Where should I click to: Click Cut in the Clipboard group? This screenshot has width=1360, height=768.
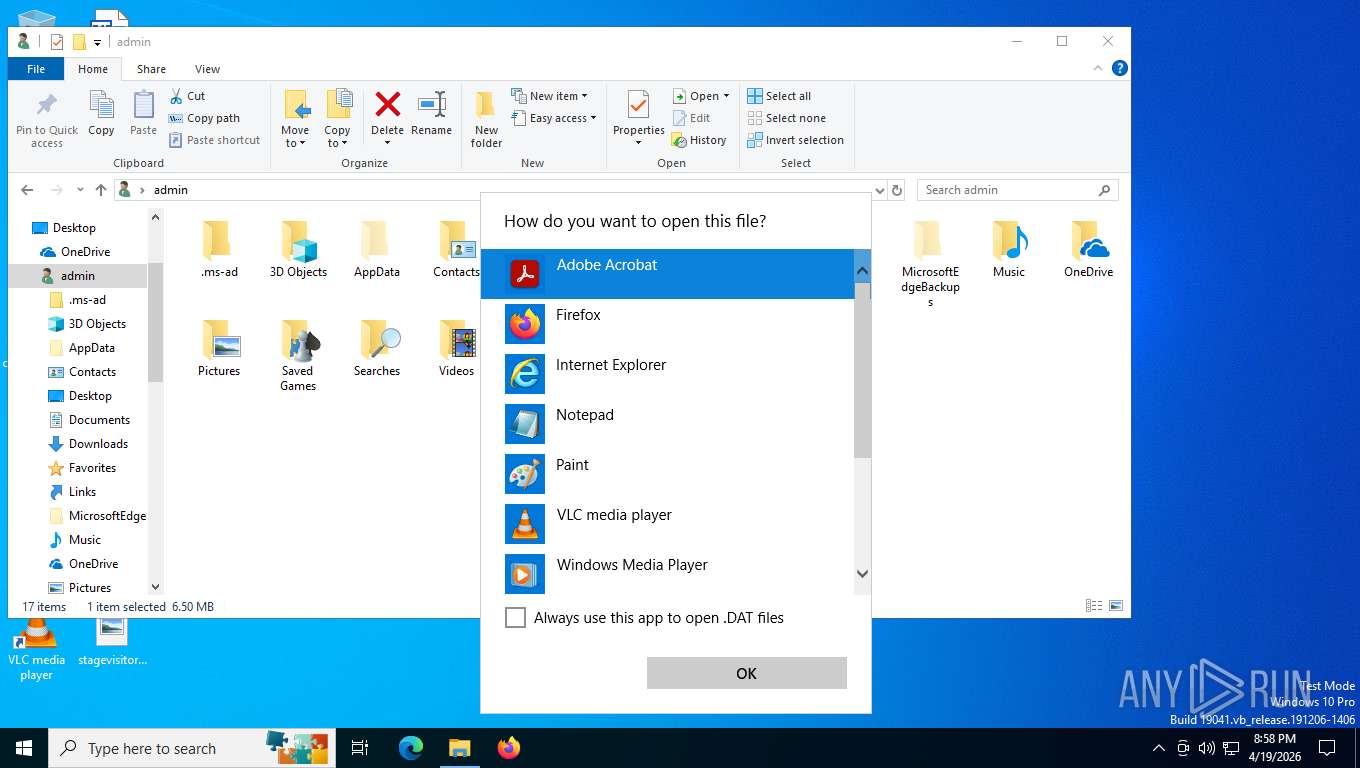tap(187, 96)
